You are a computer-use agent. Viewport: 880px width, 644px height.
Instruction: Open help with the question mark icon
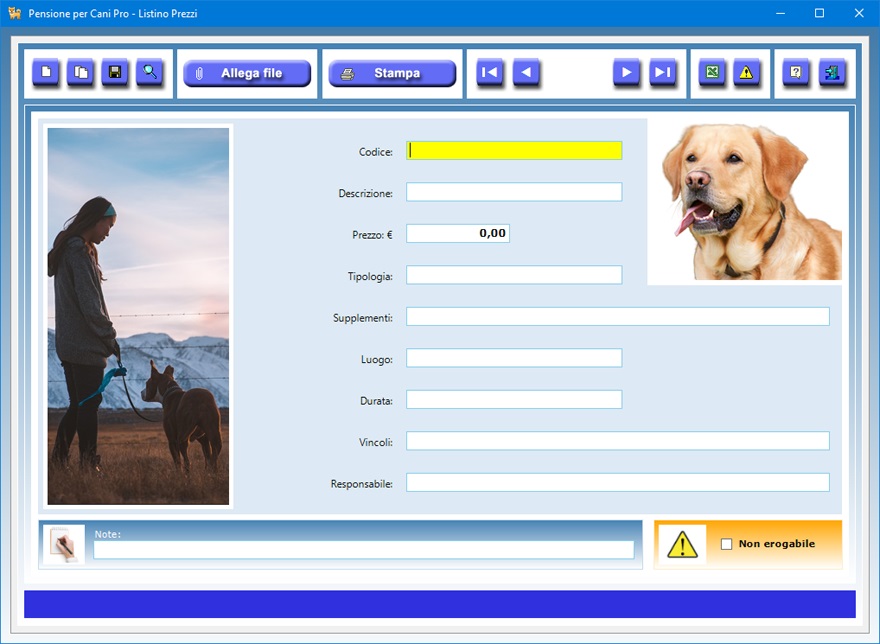(796, 72)
